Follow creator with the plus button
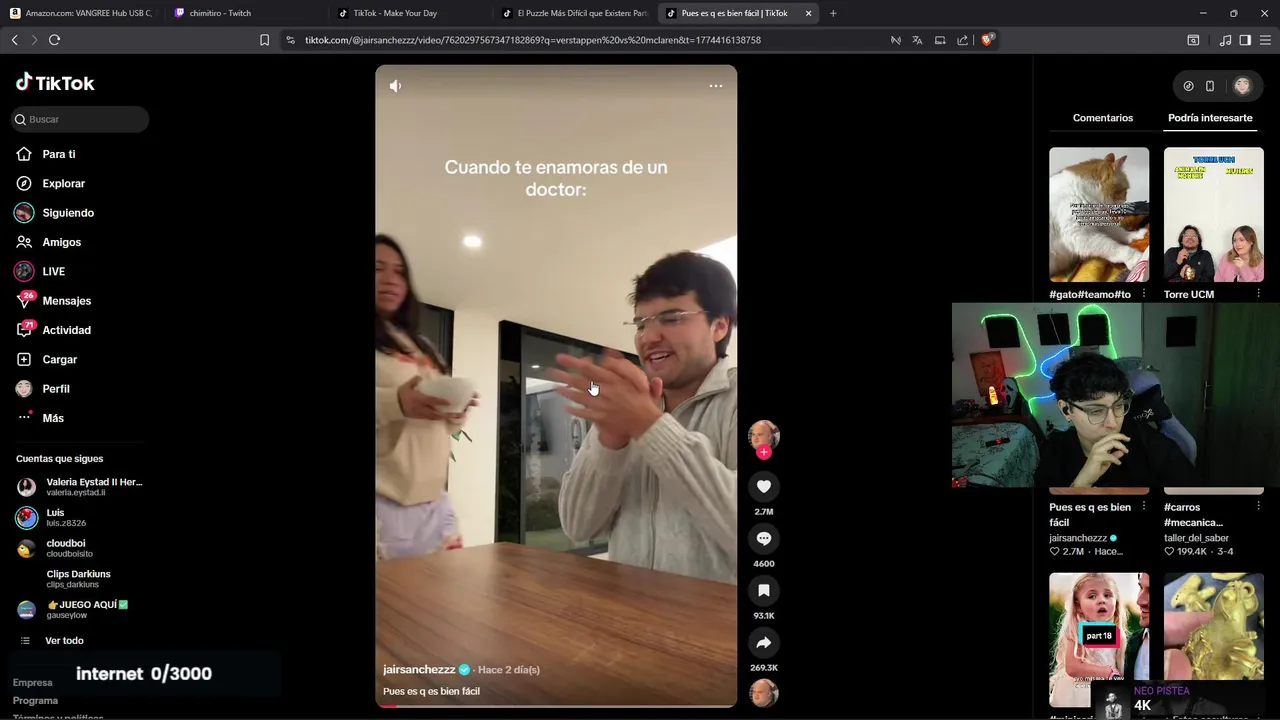This screenshot has height=720, width=1280. point(764,452)
